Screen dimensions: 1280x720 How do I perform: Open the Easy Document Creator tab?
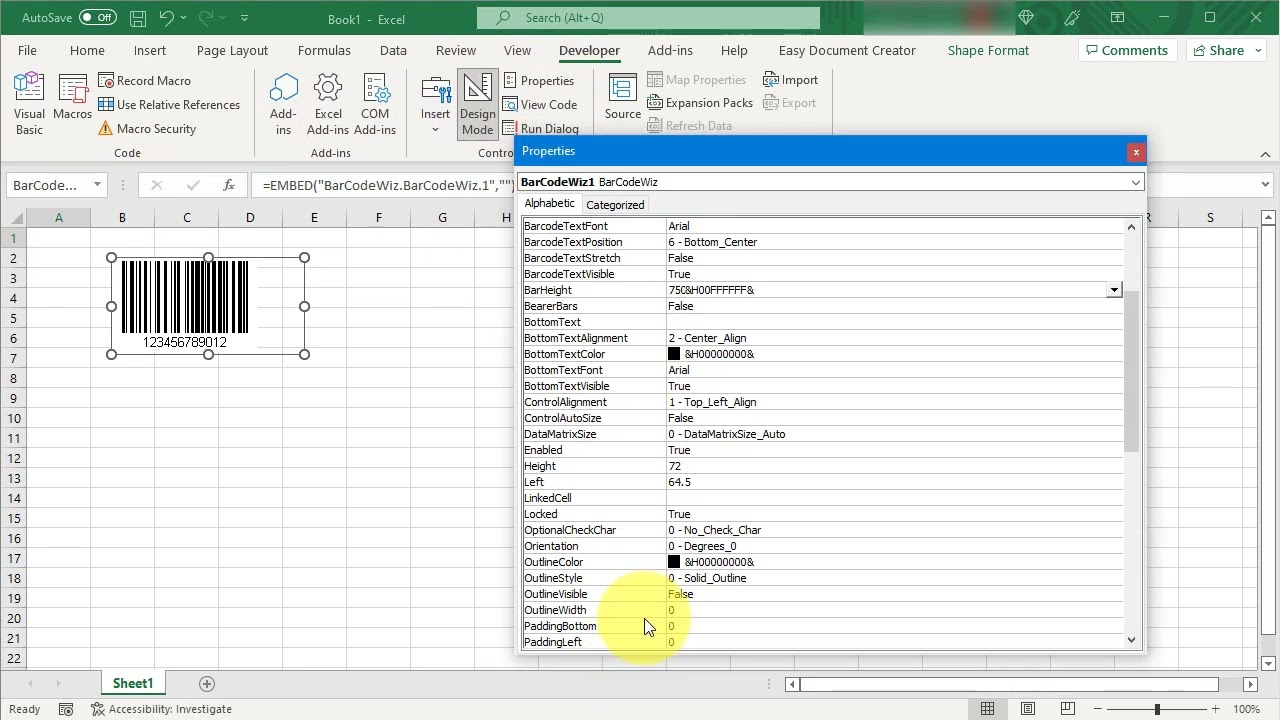coord(847,50)
